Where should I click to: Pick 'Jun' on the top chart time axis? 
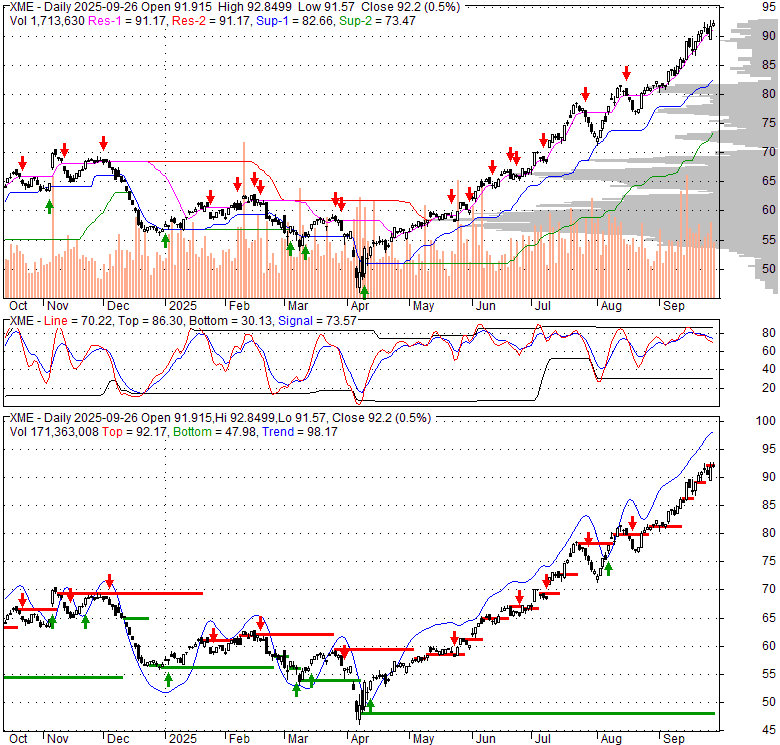point(486,306)
